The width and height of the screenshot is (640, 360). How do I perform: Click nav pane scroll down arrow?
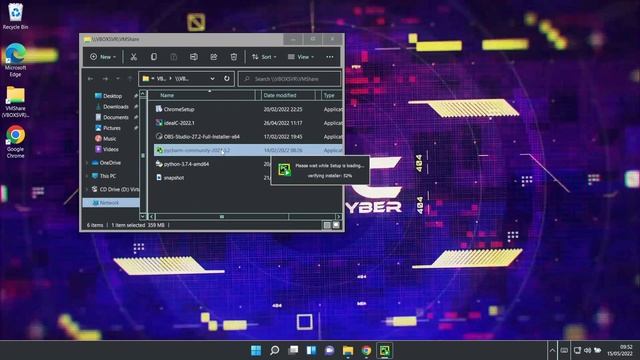(x=142, y=216)
